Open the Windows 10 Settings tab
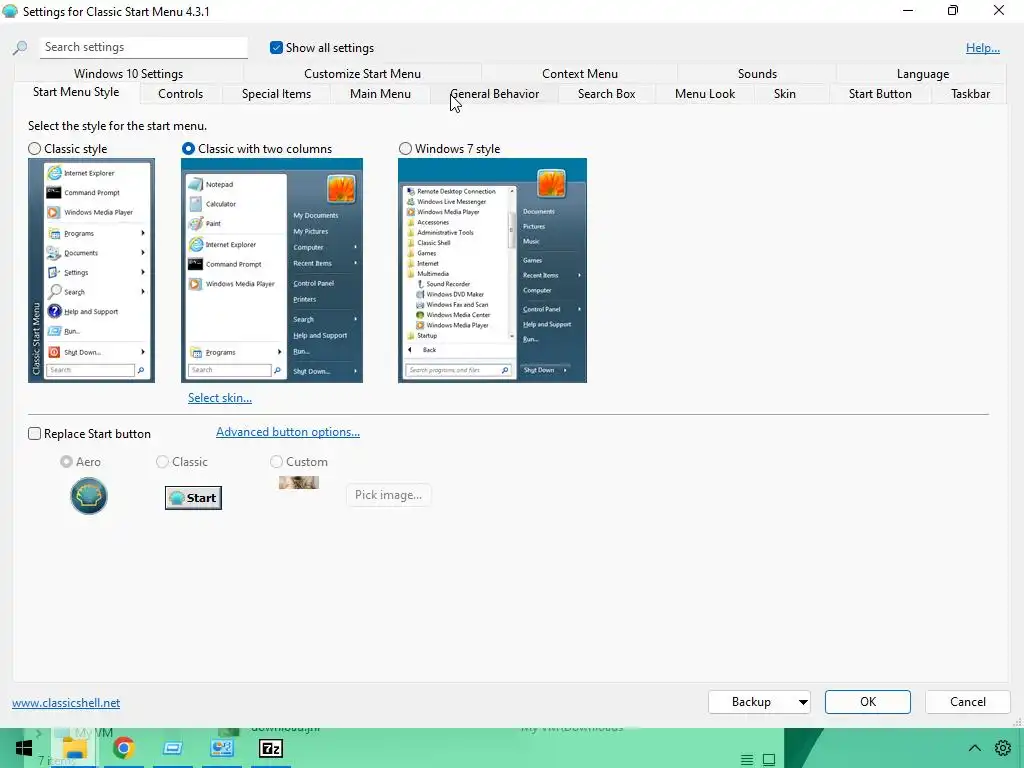 click(128, 74)
